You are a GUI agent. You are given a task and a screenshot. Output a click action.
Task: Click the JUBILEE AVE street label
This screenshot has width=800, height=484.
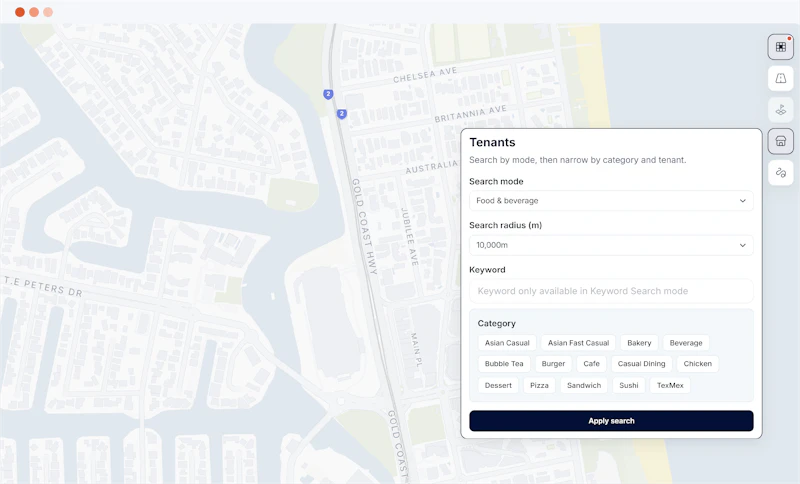coord(409,237)
